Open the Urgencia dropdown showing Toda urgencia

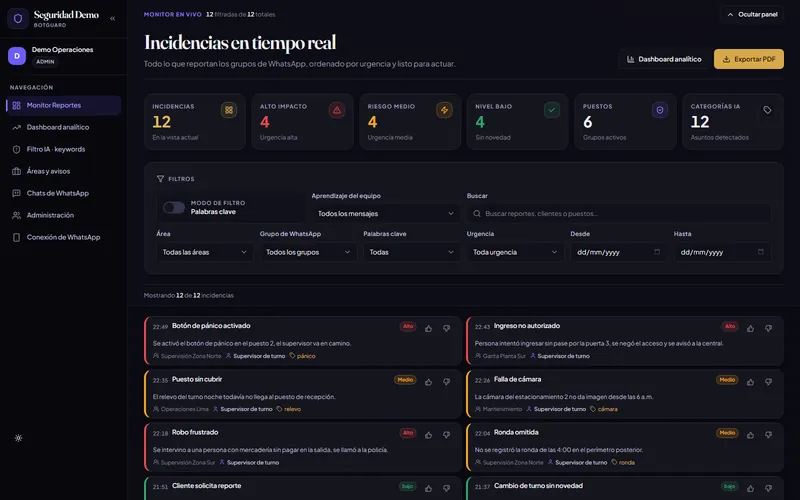515,252
